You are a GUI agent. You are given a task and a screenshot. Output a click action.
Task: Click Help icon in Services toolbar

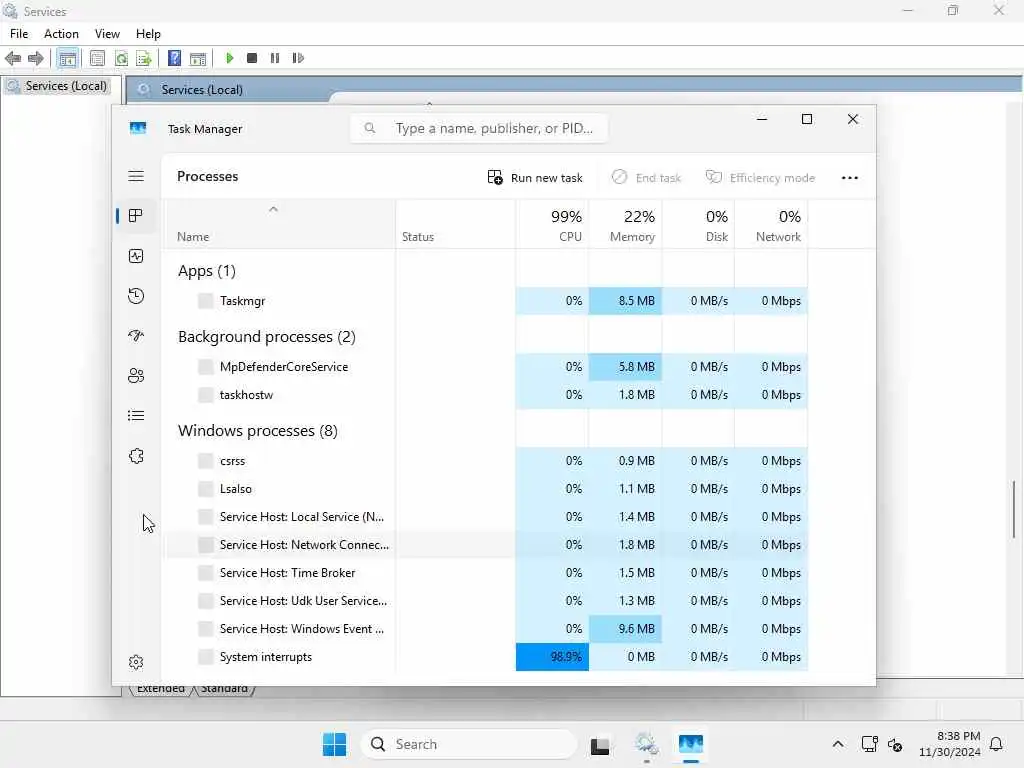[174, 58]
